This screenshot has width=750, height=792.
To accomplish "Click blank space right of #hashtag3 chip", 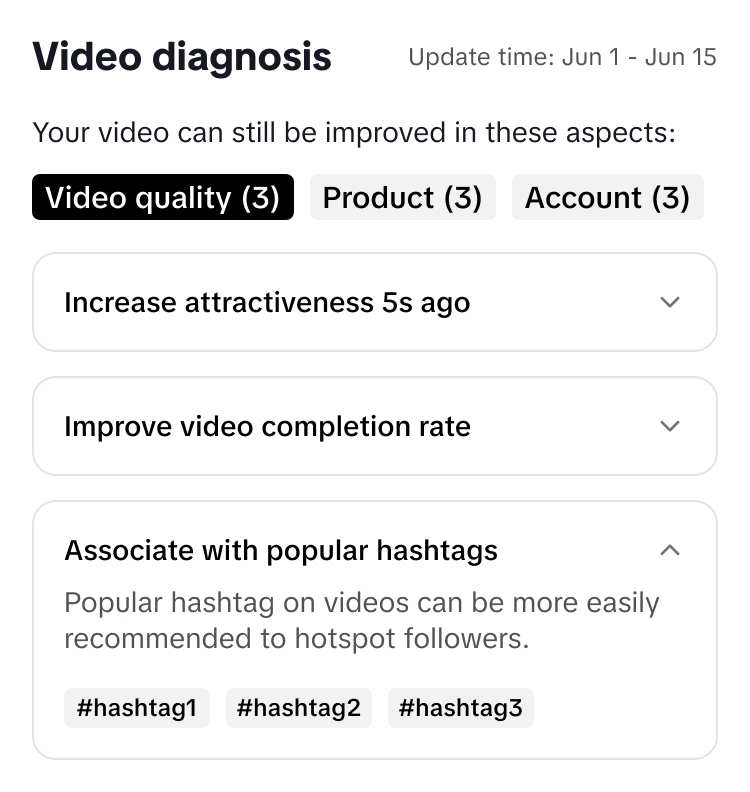I will (620, 708).
